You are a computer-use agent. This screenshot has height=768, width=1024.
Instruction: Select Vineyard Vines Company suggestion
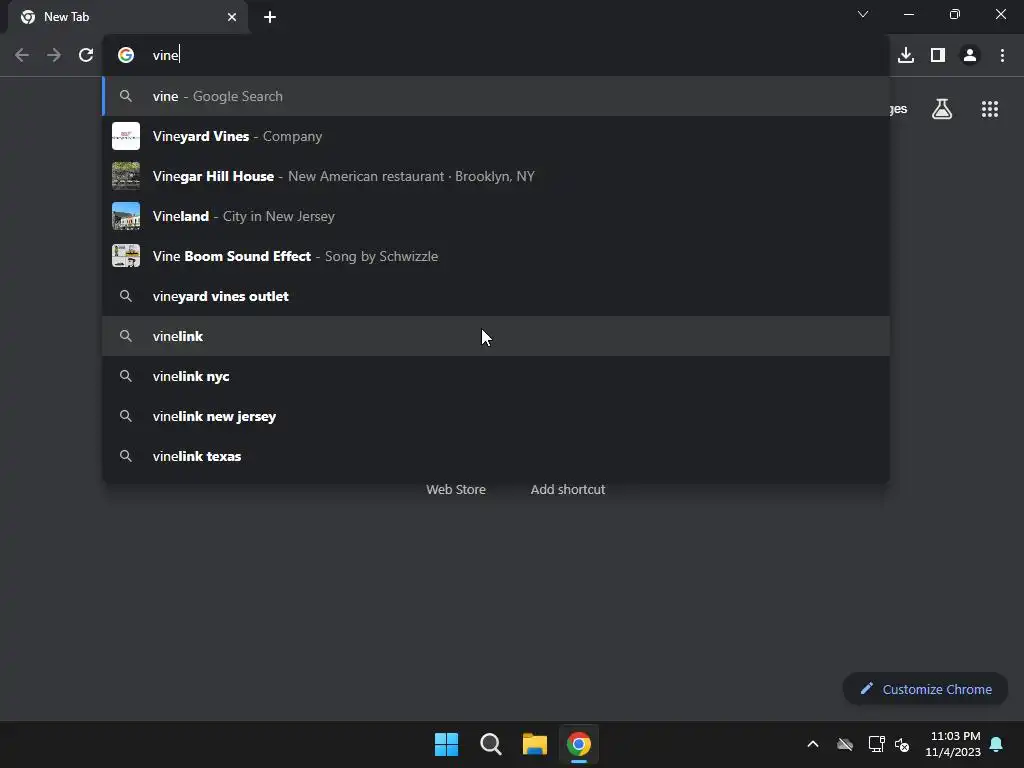[x=496, y=136]
